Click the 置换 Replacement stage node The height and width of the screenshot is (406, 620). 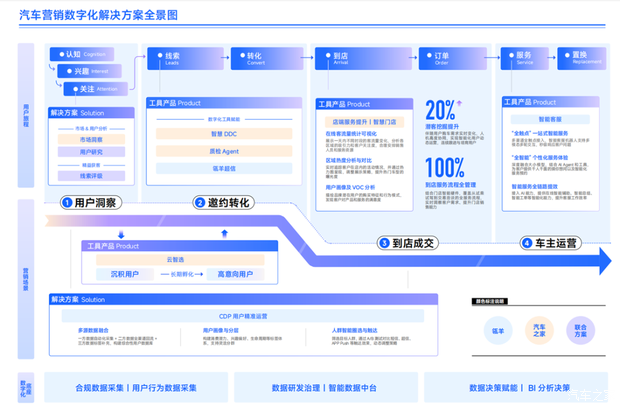tap(582, 58)
